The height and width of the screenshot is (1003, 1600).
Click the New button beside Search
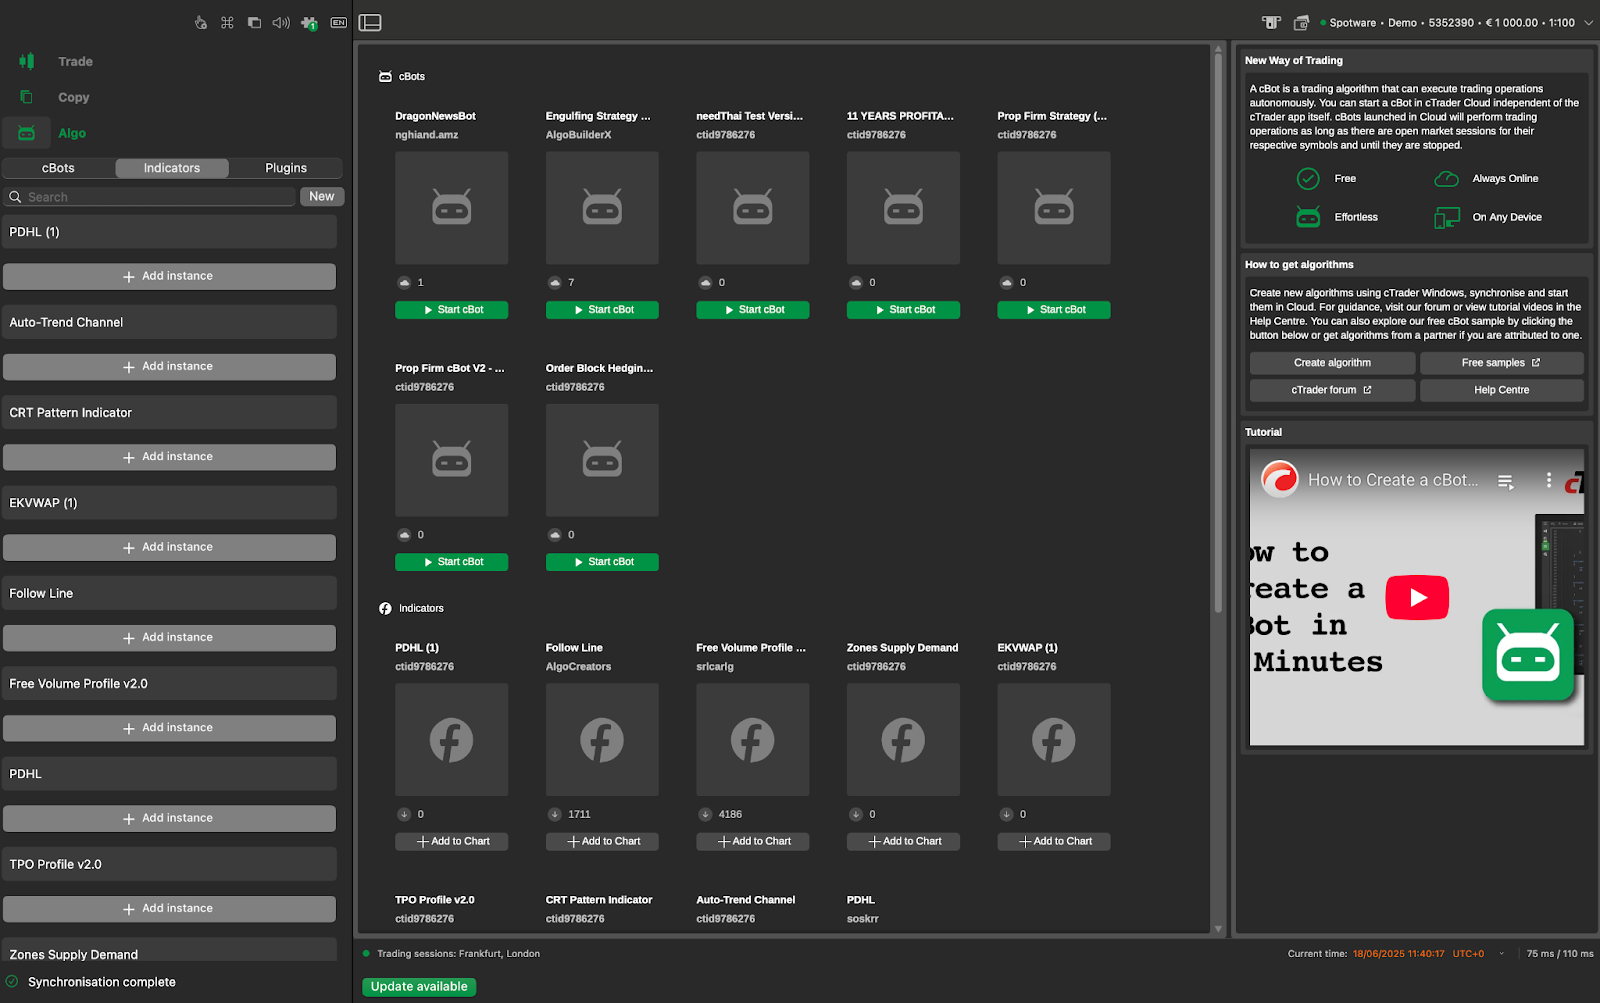(x=322, y=197)
